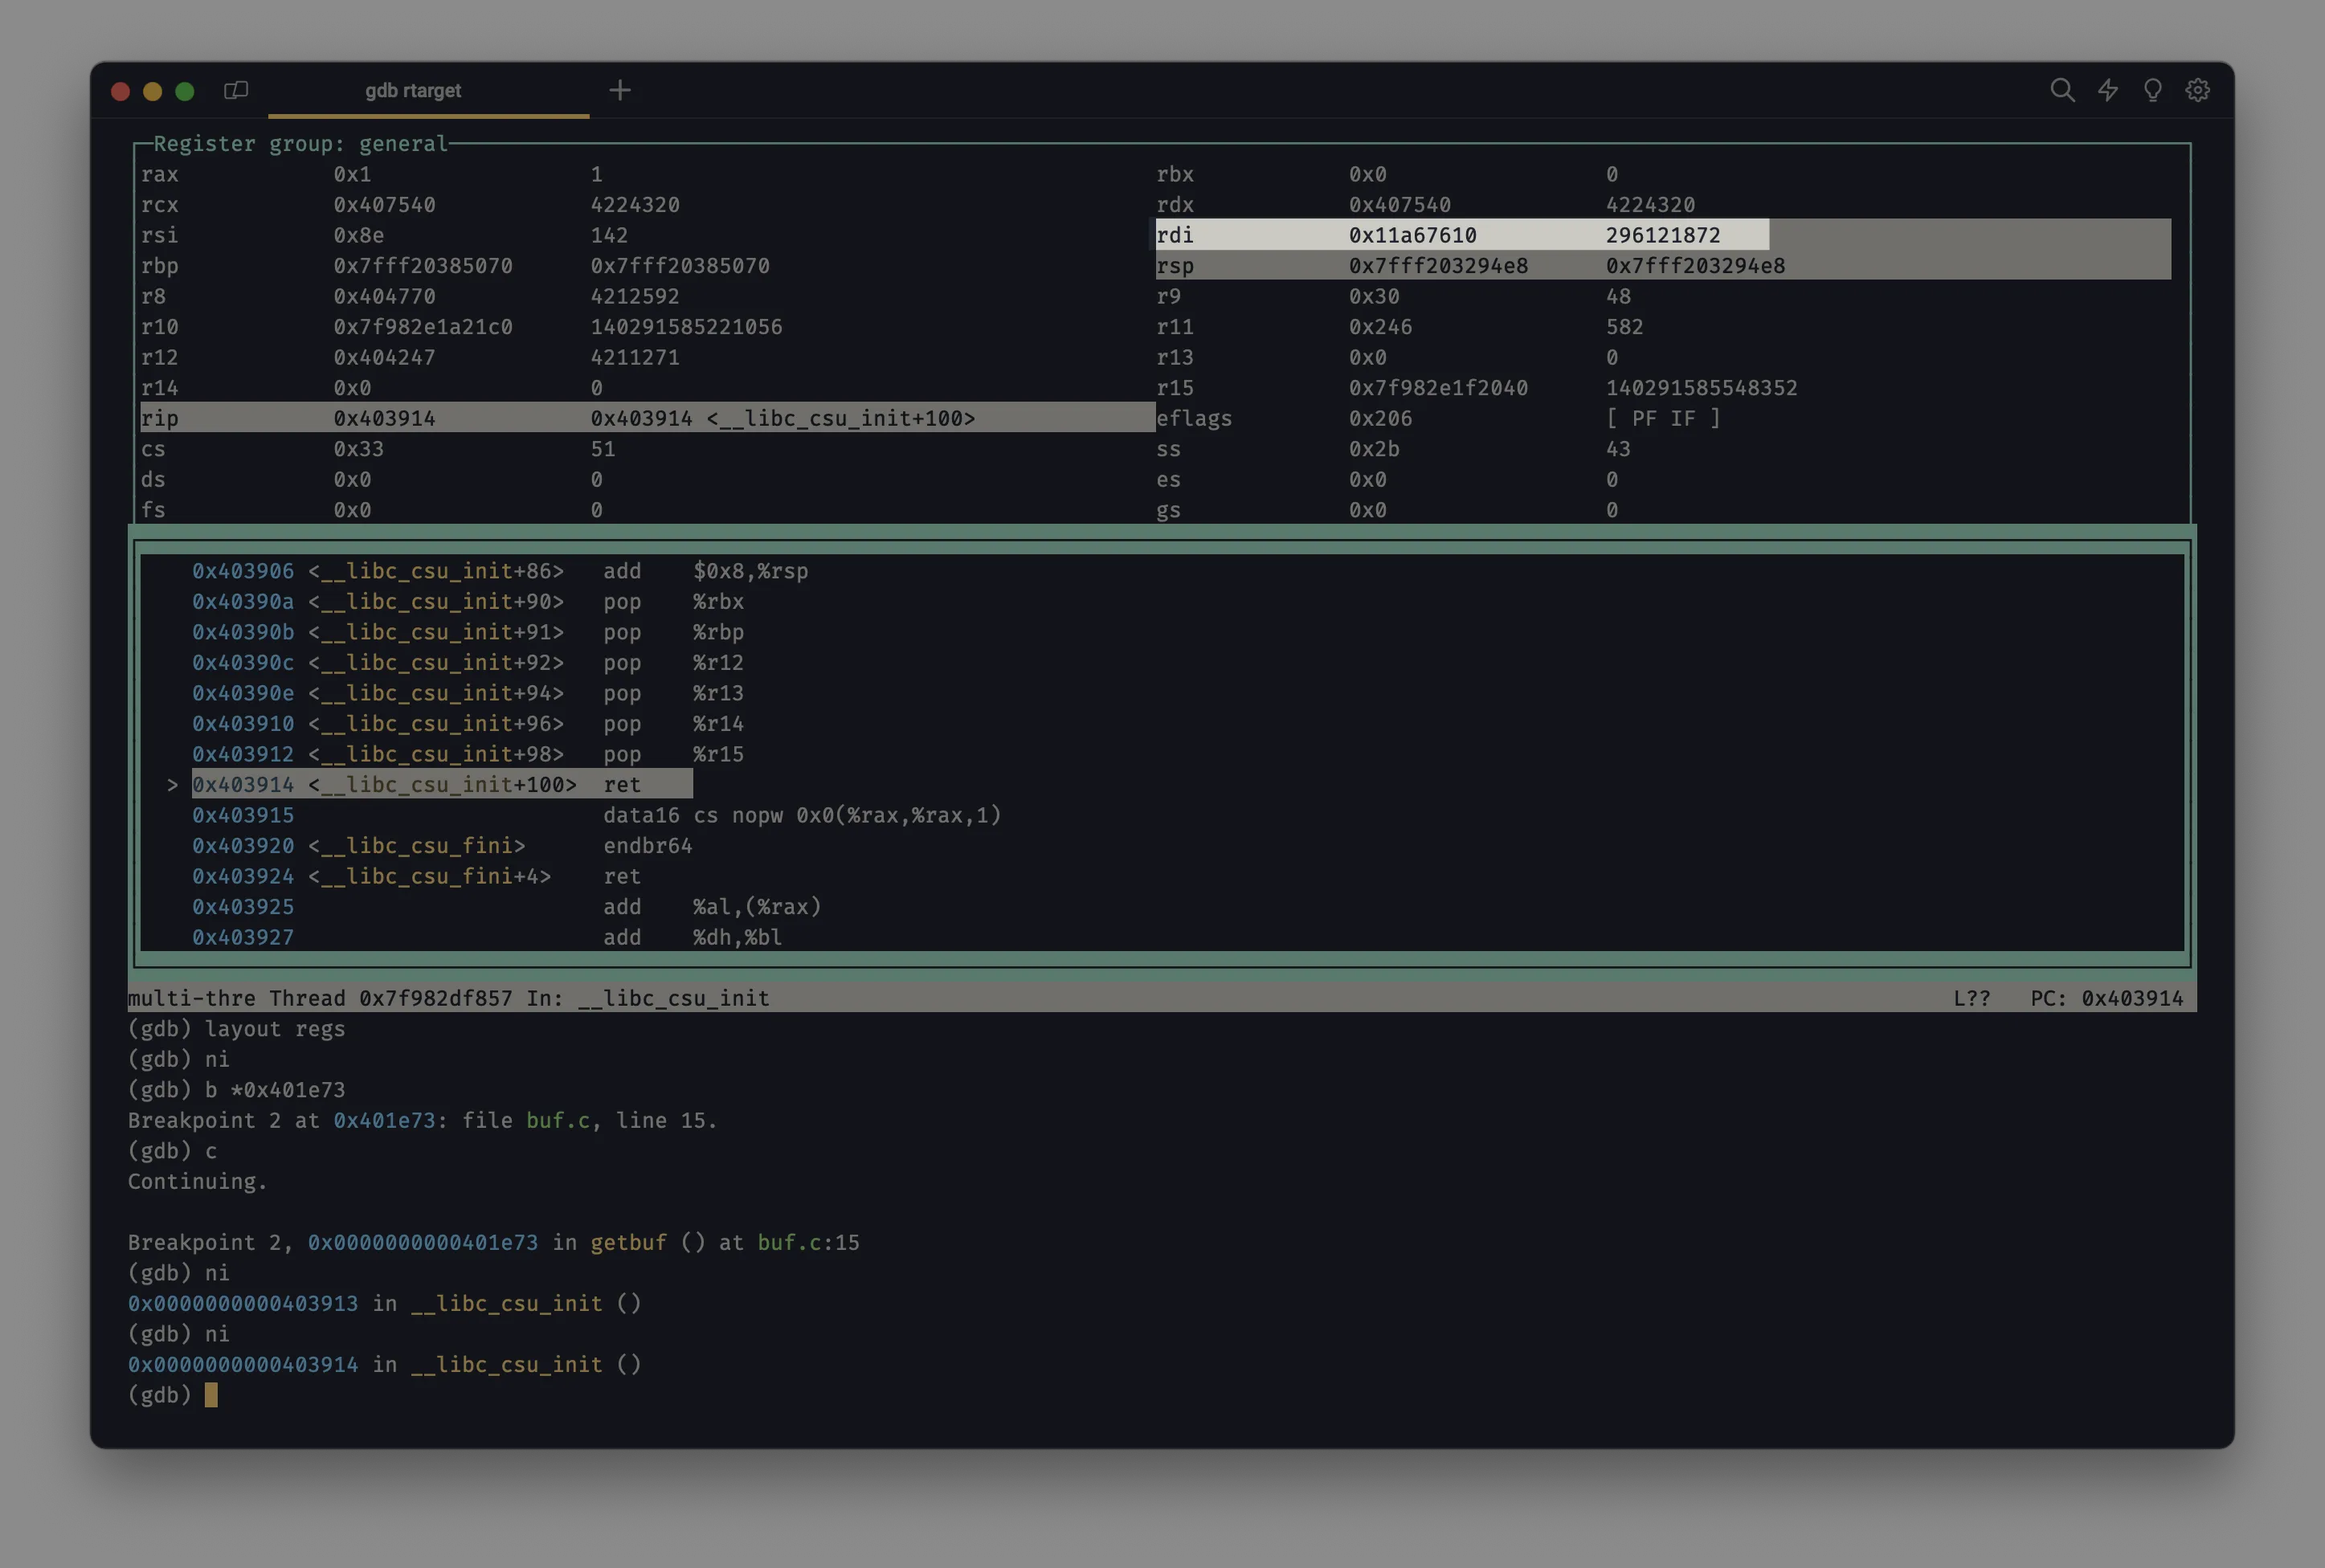Click the pop %r12 instruction
This screenshot has height=1568, width=2325.
(673, 663)
